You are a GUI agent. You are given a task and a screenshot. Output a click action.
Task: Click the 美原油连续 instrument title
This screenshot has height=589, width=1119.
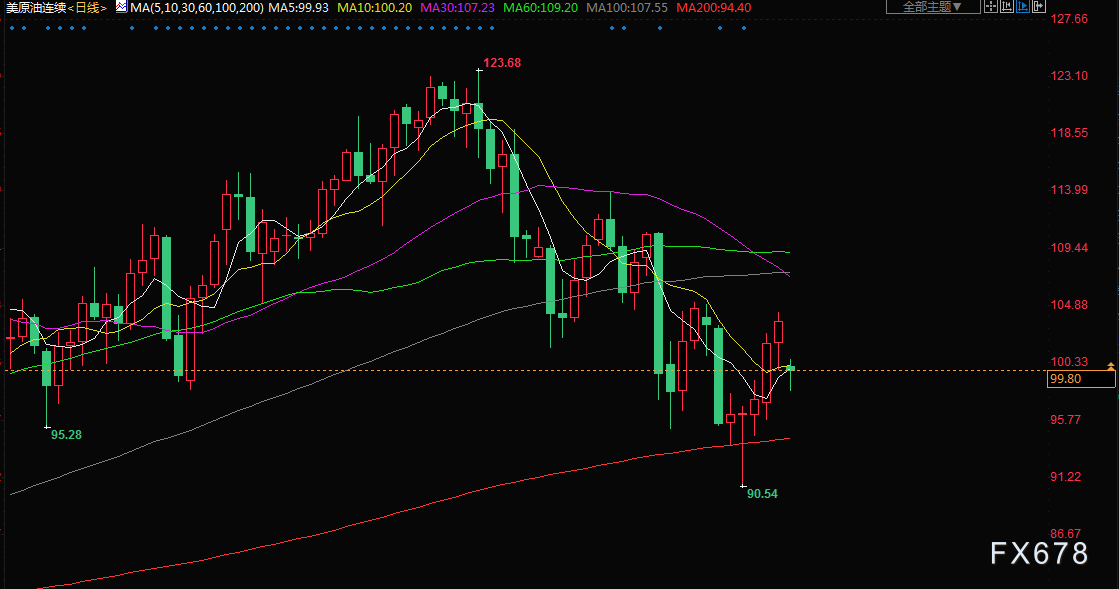pyautogui.click(x=35, y=8)
